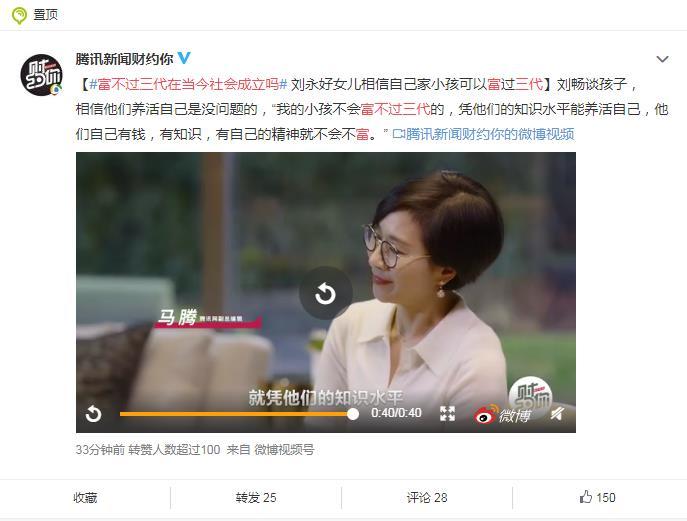Open the 评论 28 comments tab
This screenshot has height=521, width=687.
tap(427, 498)
